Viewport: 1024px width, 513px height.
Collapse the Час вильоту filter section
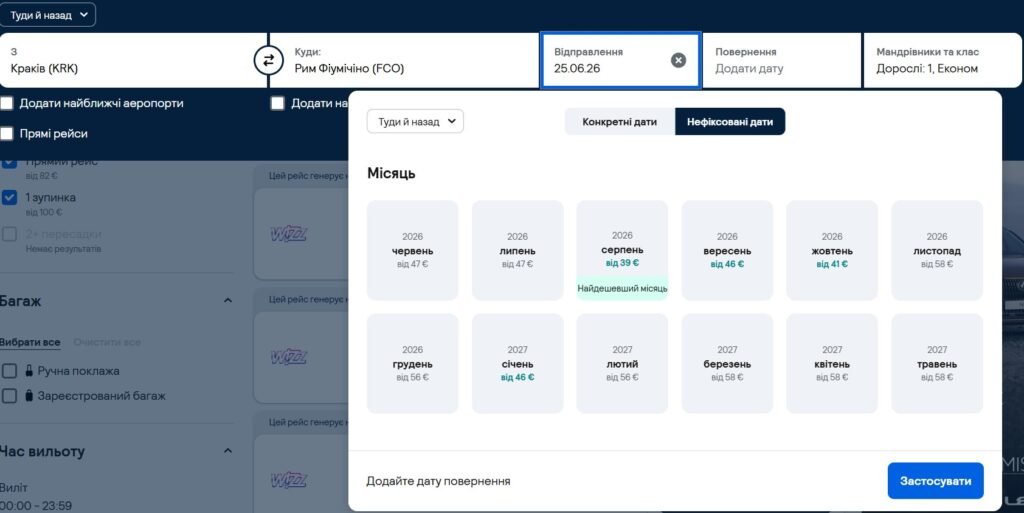tap(227, 451)
